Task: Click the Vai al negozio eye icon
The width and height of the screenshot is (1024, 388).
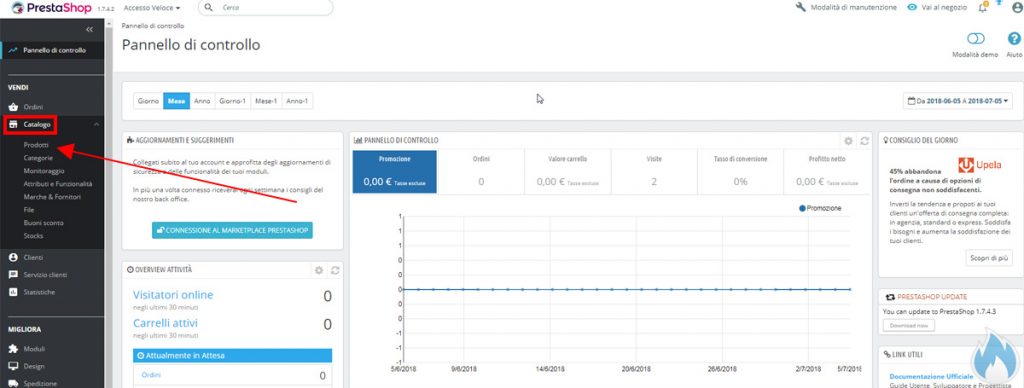Action: pyautogui.click(x=912, y=8)
